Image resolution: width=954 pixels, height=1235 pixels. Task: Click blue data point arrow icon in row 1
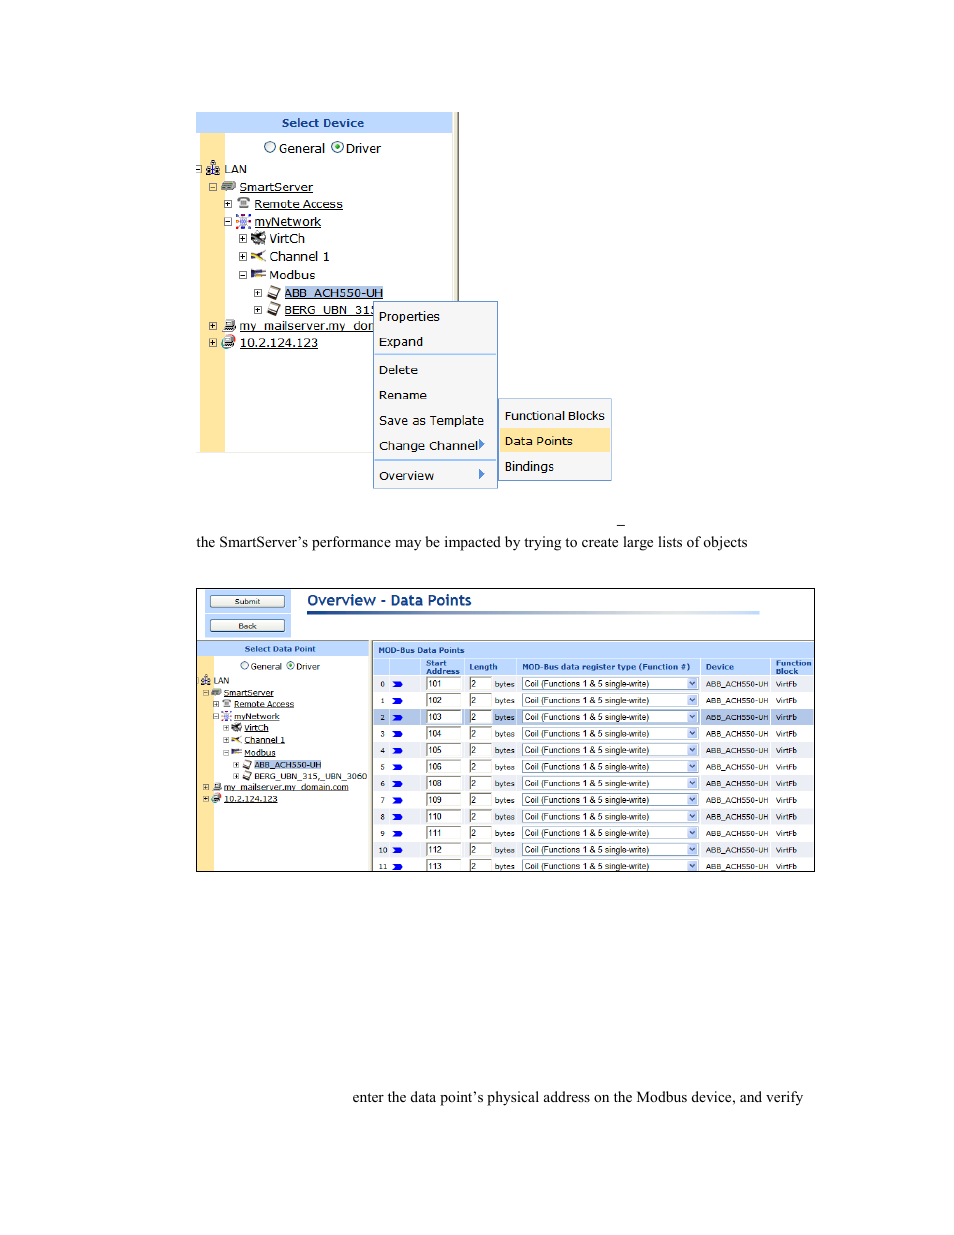pos(397,701)
